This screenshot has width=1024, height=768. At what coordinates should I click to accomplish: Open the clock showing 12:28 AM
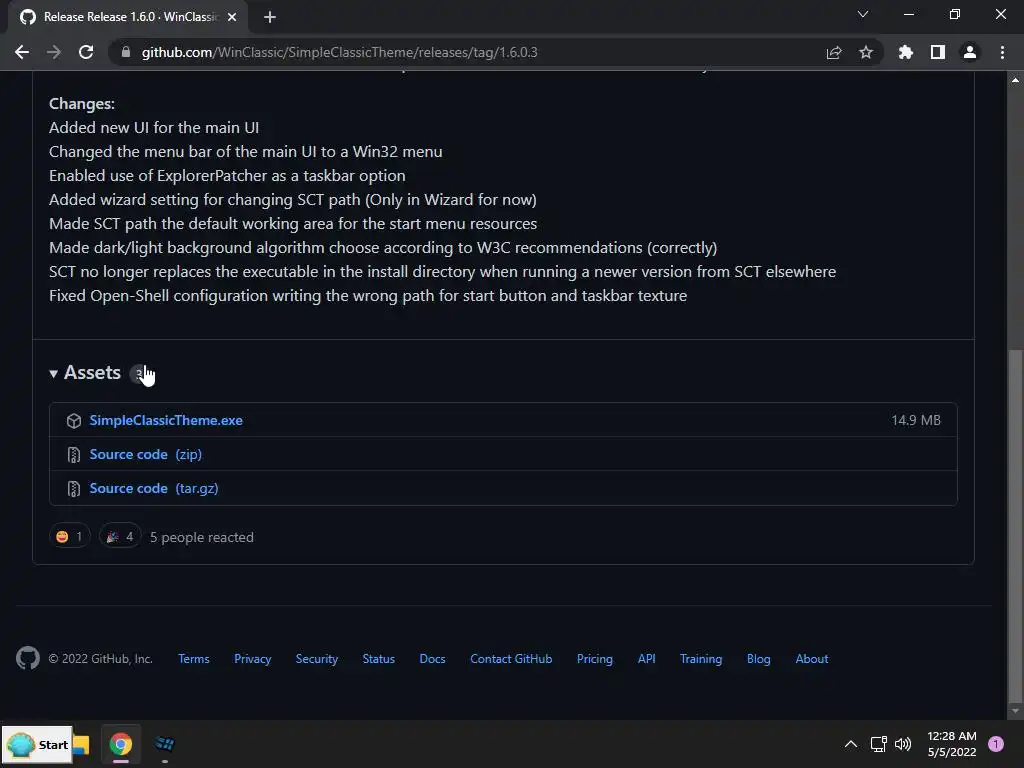point(952,744)
